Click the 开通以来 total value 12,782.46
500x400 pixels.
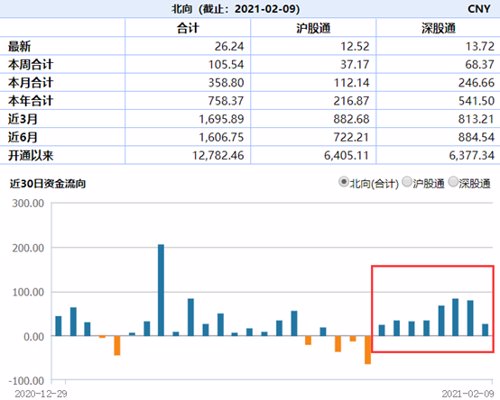tap(218, 155)
